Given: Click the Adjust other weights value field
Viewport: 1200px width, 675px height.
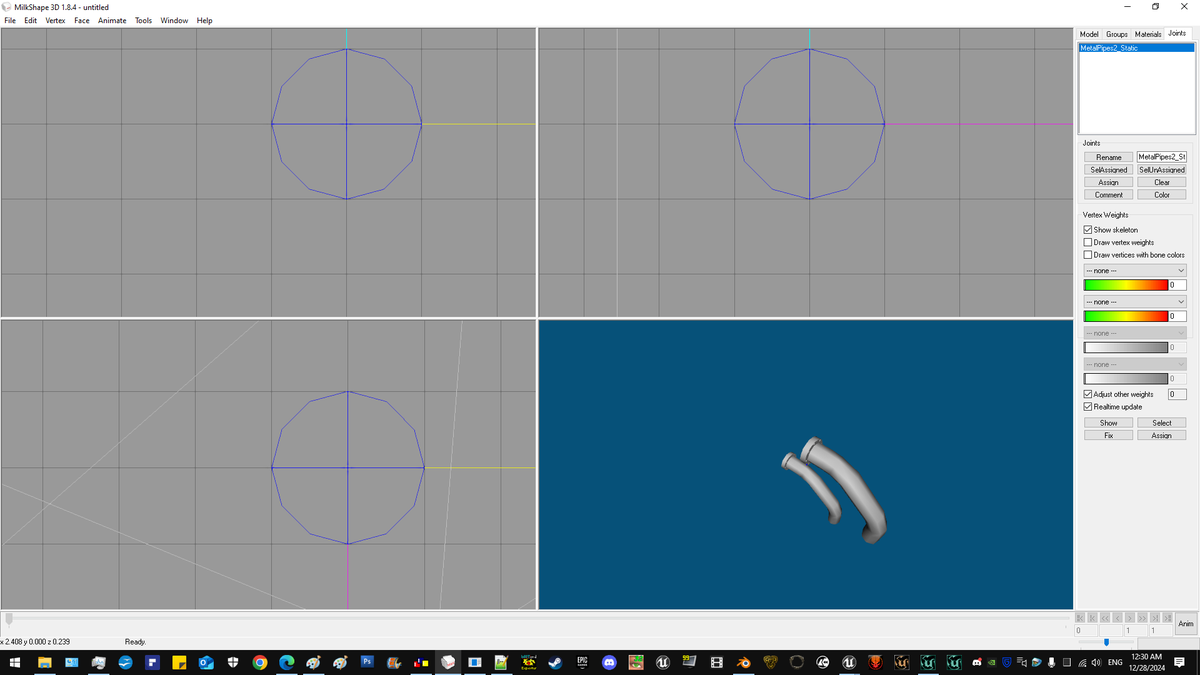Looking at the screenshot, I should (x=1178, y=394).
